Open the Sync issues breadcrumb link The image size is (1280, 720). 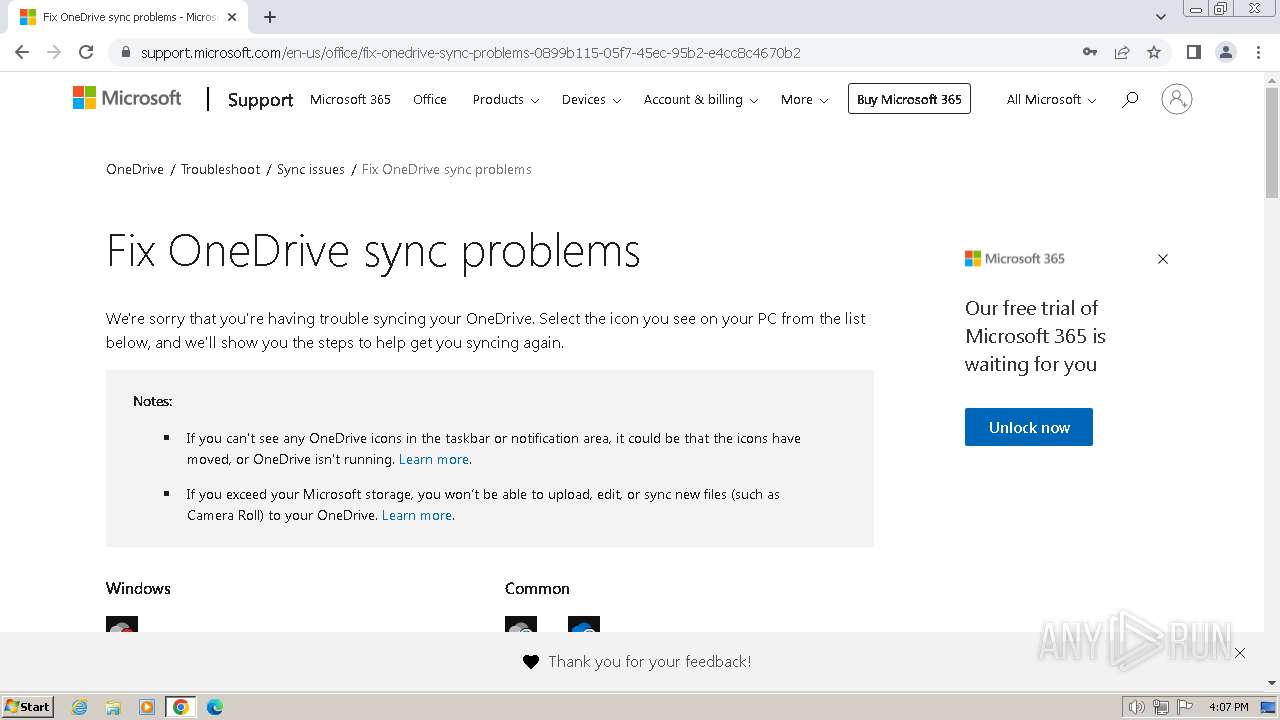pyautogui.click(x=311, y=169)
